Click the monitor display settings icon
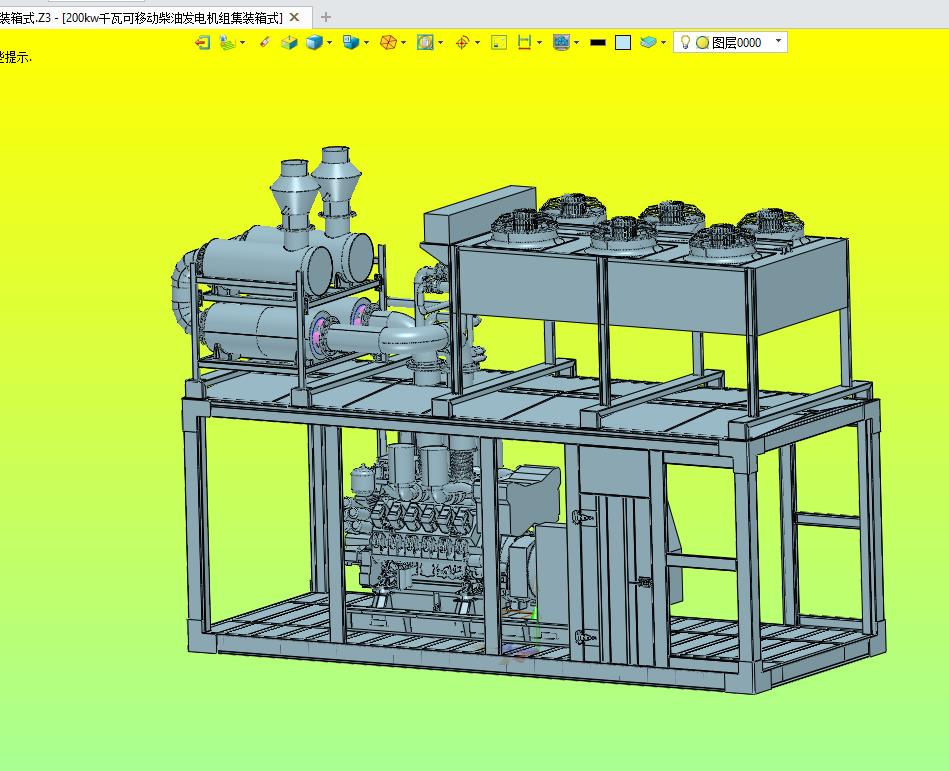949x771 pixels. coord(562,42)
